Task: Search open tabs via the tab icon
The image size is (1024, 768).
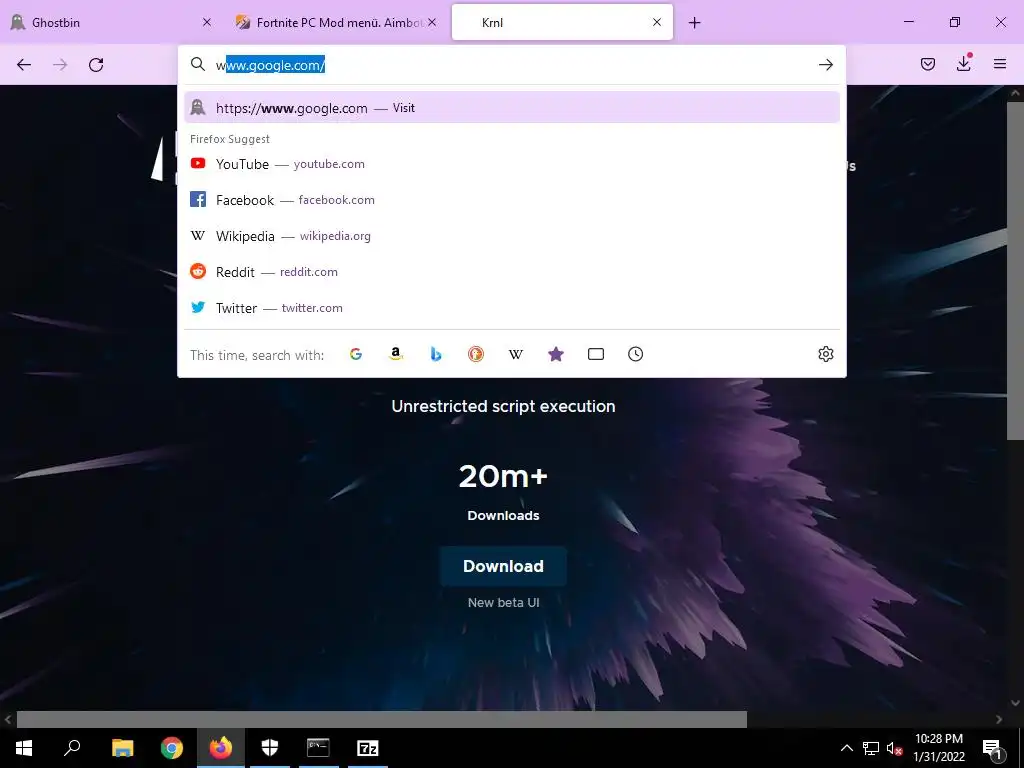Action: point(596,354)
